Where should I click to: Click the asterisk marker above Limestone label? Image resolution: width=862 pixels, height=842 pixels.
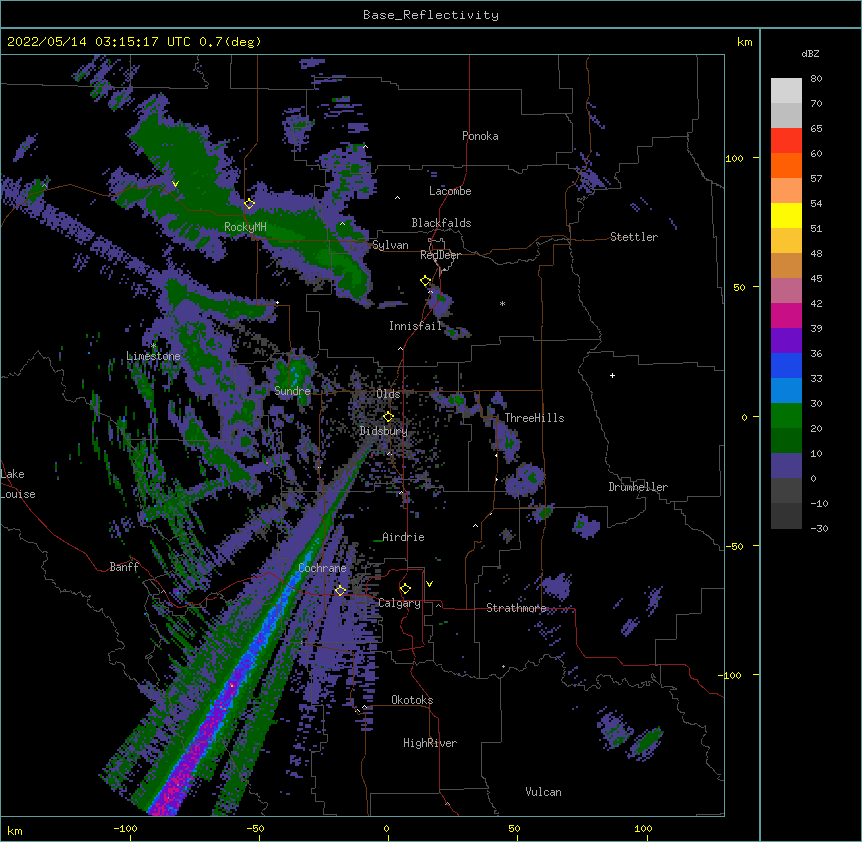point(154,346)
